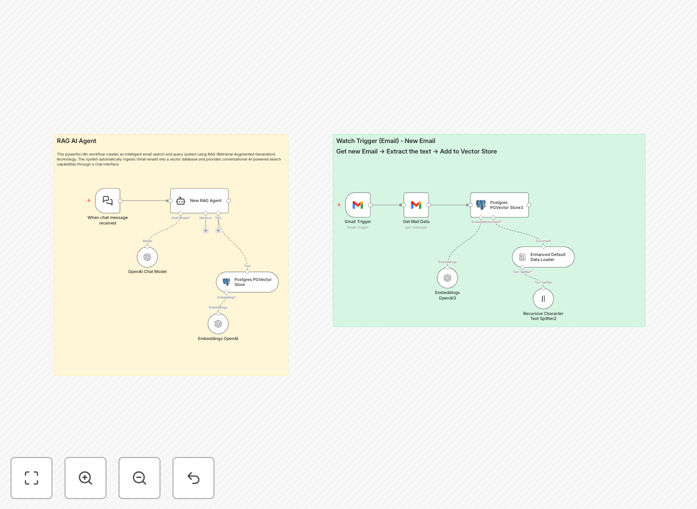Viewport: 697px width, 509px height.
Task: Select the chat message trigger node
Action: coord(108,201)
